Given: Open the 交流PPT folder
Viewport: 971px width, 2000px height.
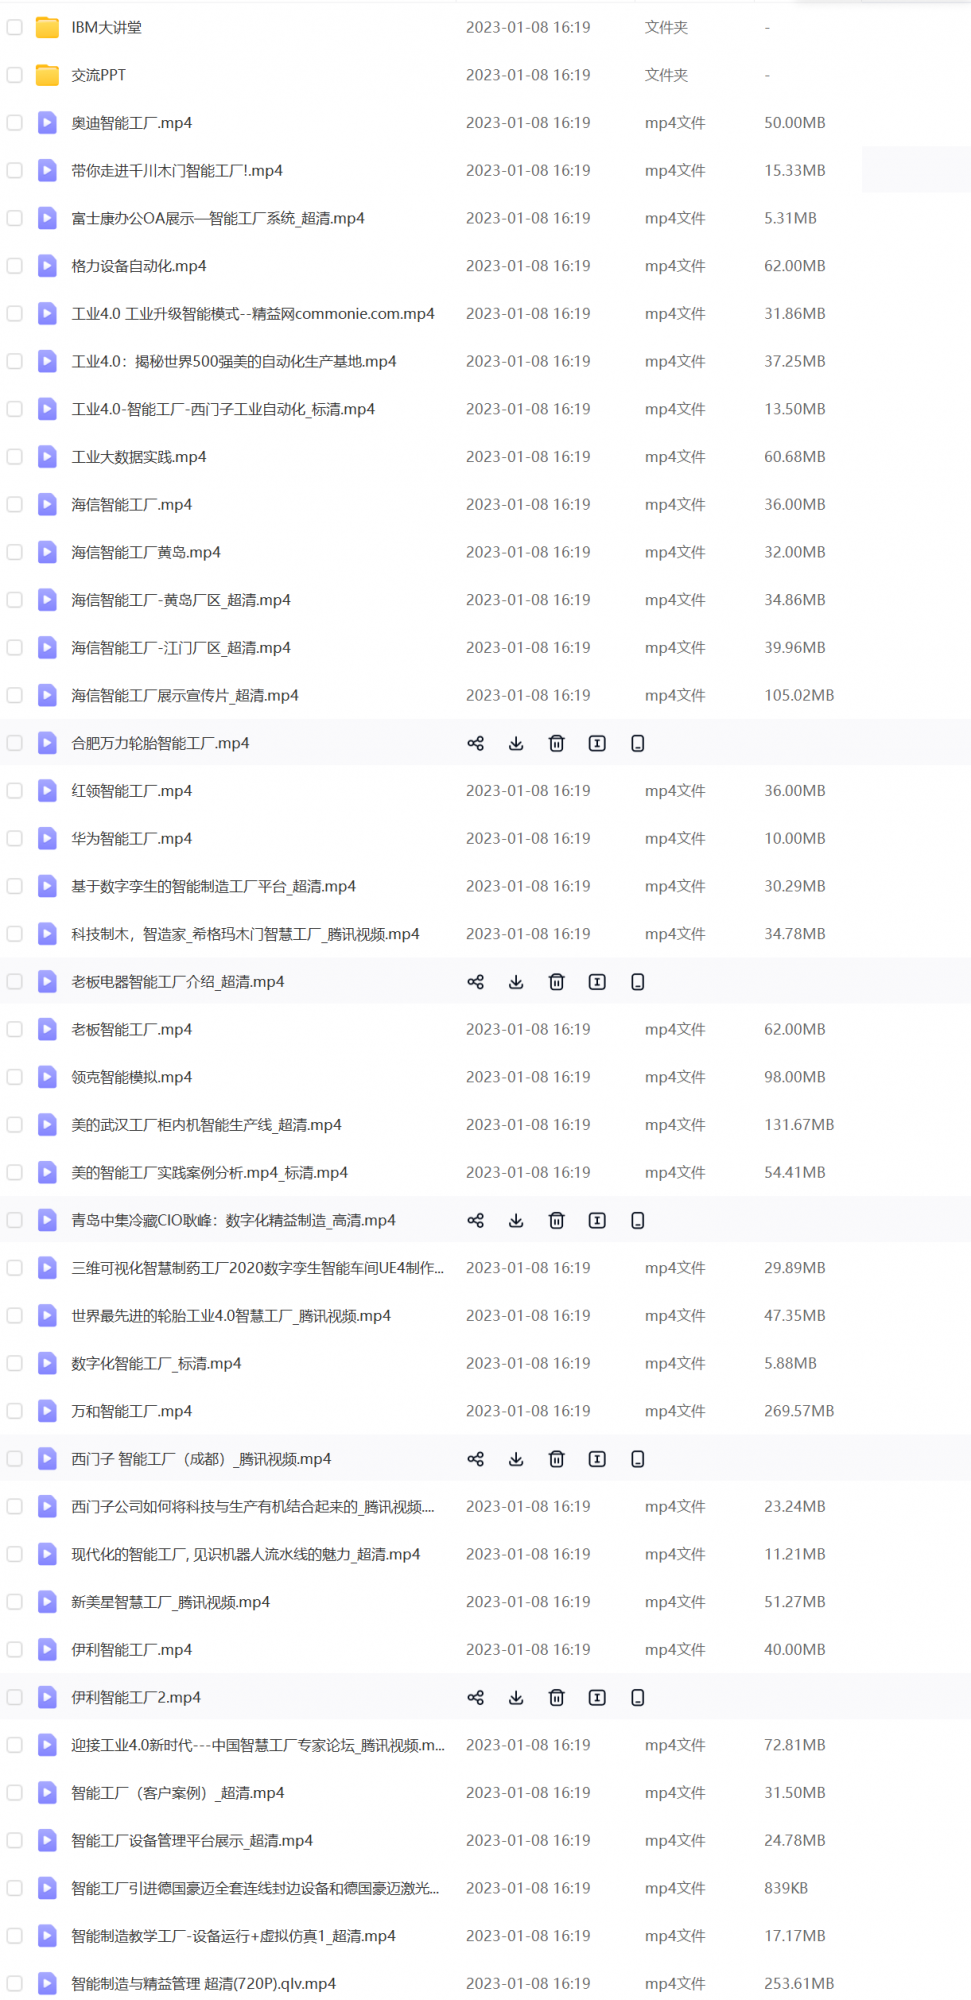Looking at the screenshot, I should point(98,75).
